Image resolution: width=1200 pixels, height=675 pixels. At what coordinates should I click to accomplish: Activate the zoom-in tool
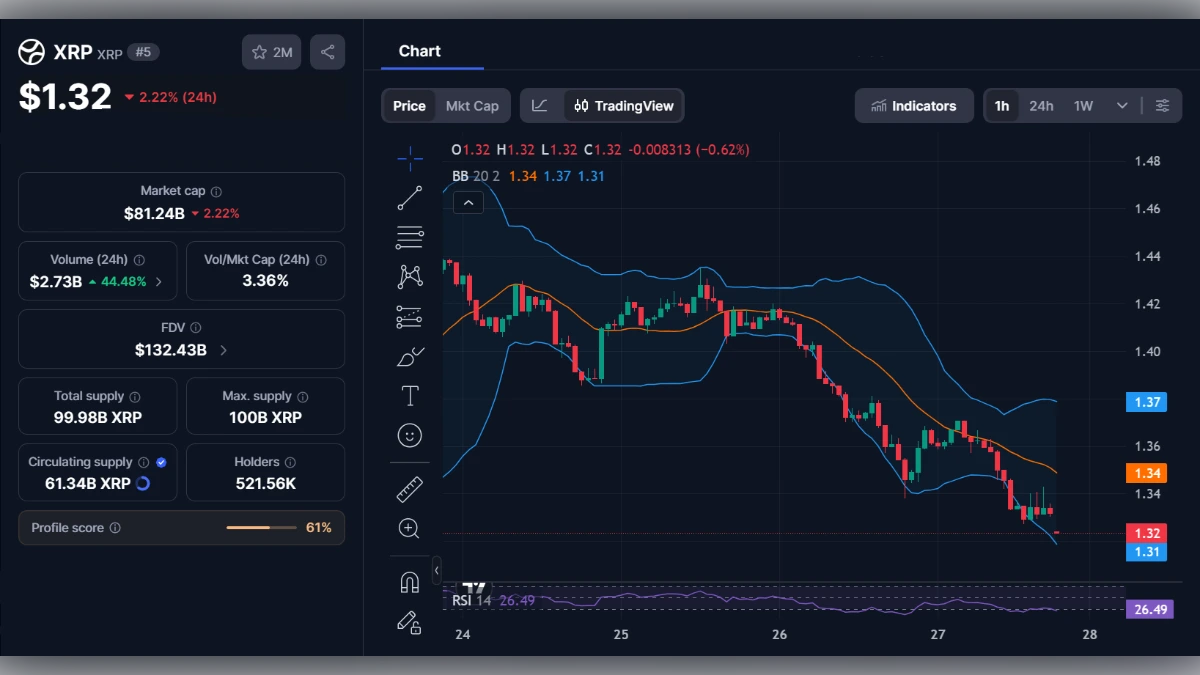(x=410, y=528)
